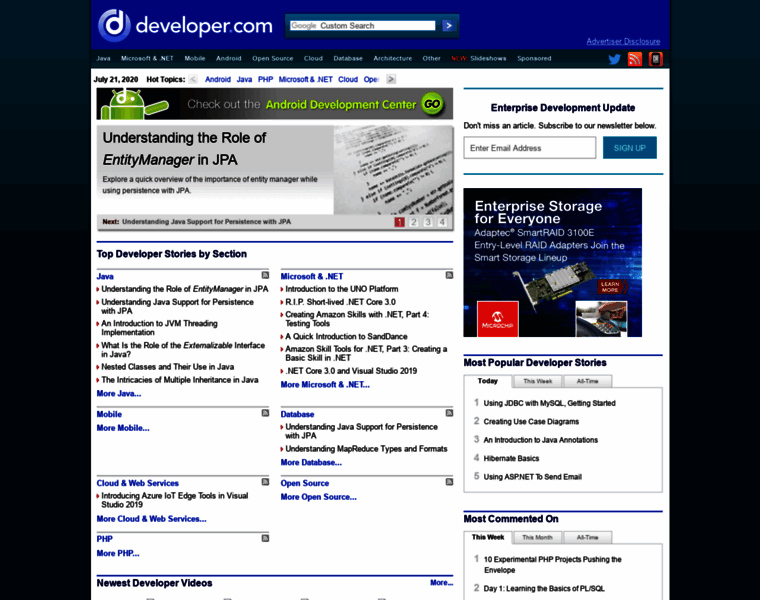Click the SIGN UP newsletter button
Viewport: 760px width, 600px height.
click(x=630, y=148)
